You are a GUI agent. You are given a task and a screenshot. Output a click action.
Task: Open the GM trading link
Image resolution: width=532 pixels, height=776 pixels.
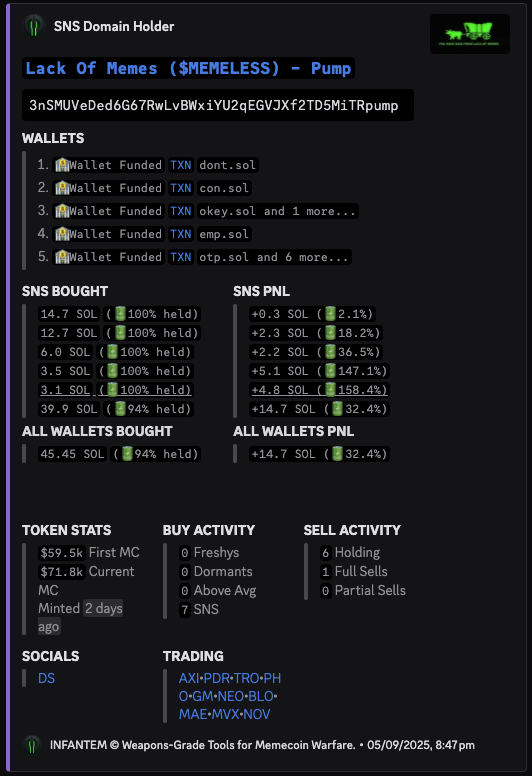202,696
